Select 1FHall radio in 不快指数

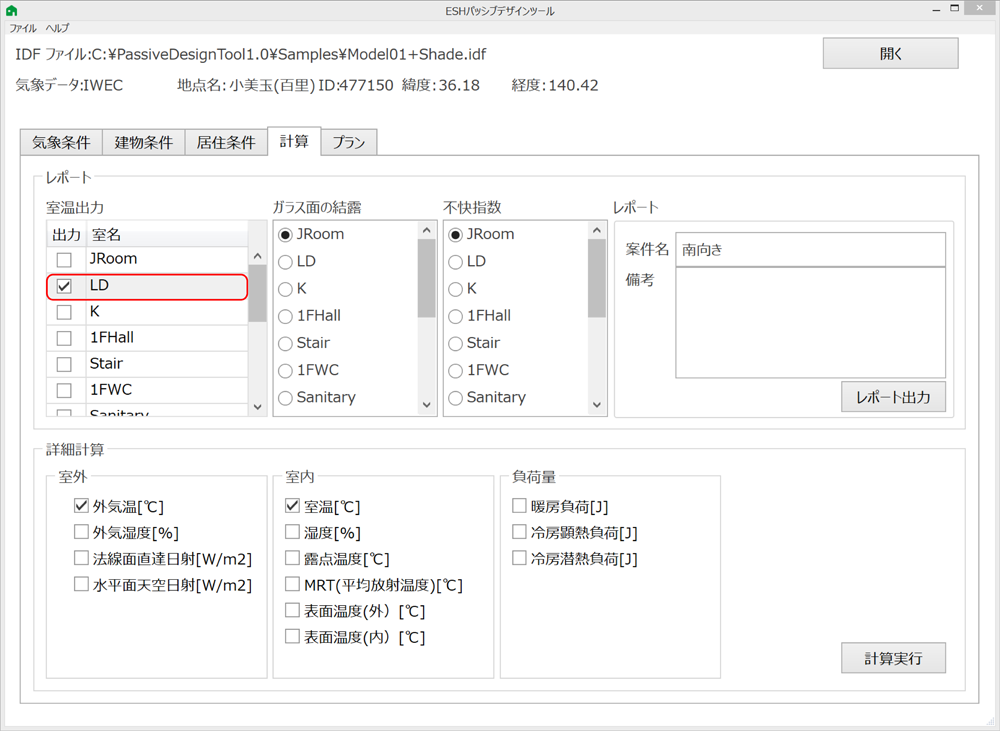coord(455,316)
